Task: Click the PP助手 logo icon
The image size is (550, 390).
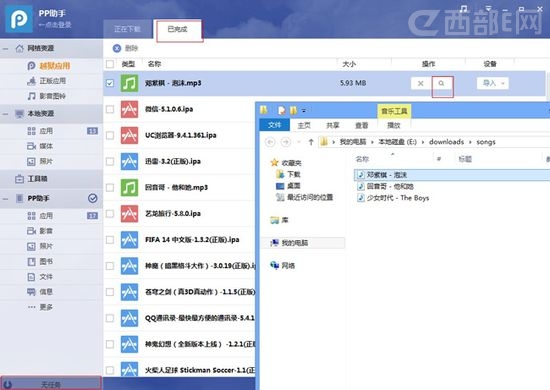Action: pyautogui.click(x=19, y=18)
